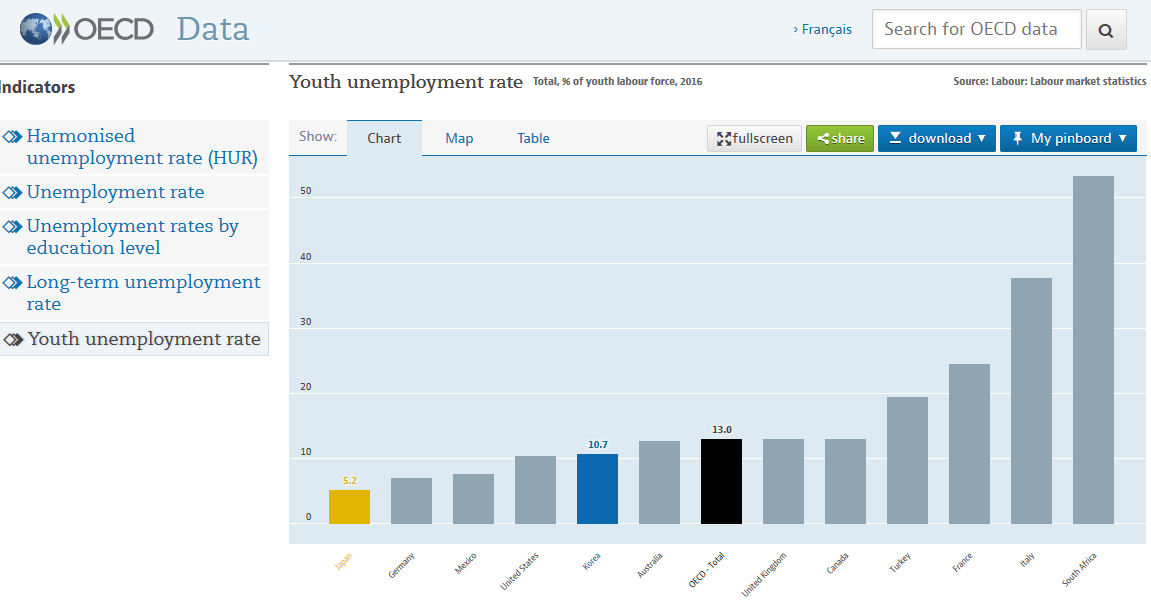Switch to the Map tab
The width and height of the screenshot is (1151, 604).
click(x=459, y=138)
